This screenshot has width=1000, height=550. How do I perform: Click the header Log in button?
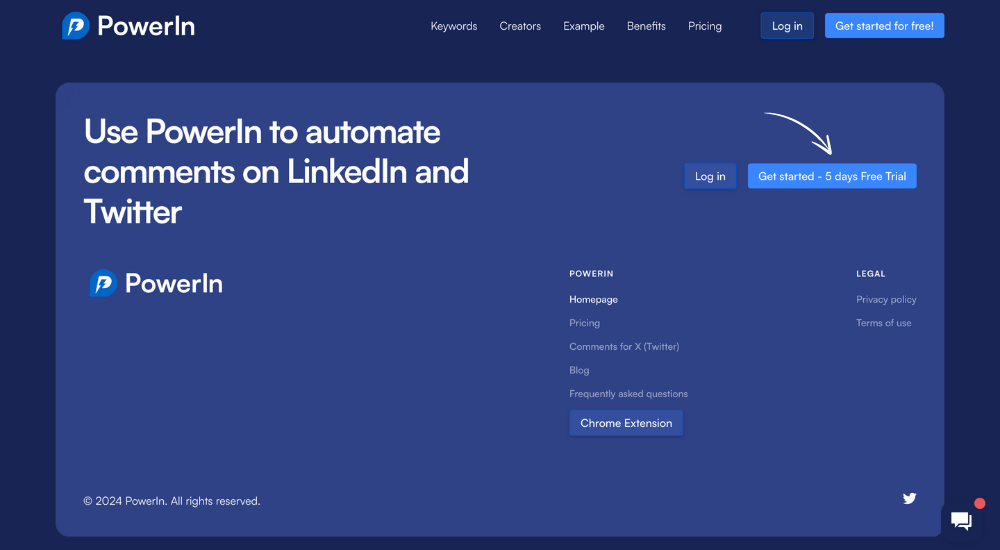(787, 26)
